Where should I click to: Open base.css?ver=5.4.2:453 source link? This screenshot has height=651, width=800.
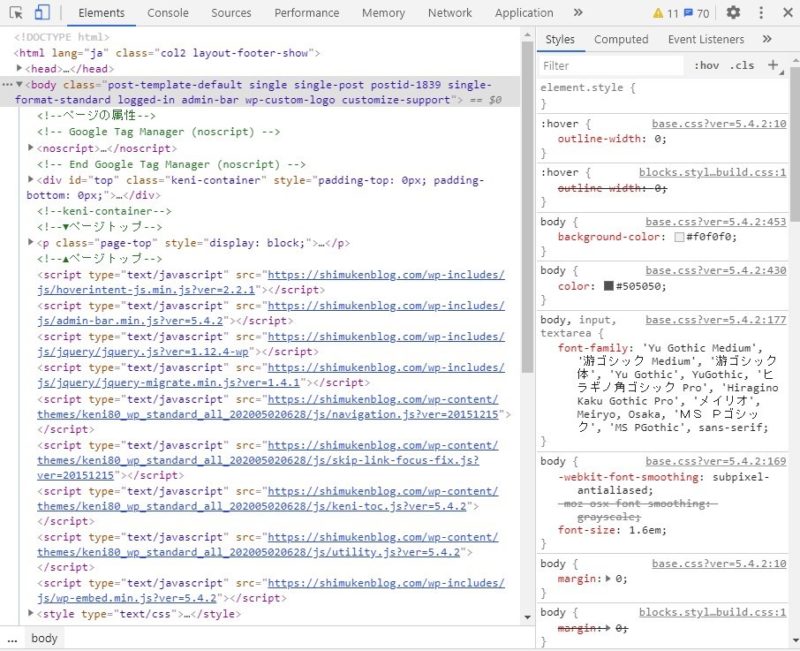pyautogui.click(x=715, y=221)
